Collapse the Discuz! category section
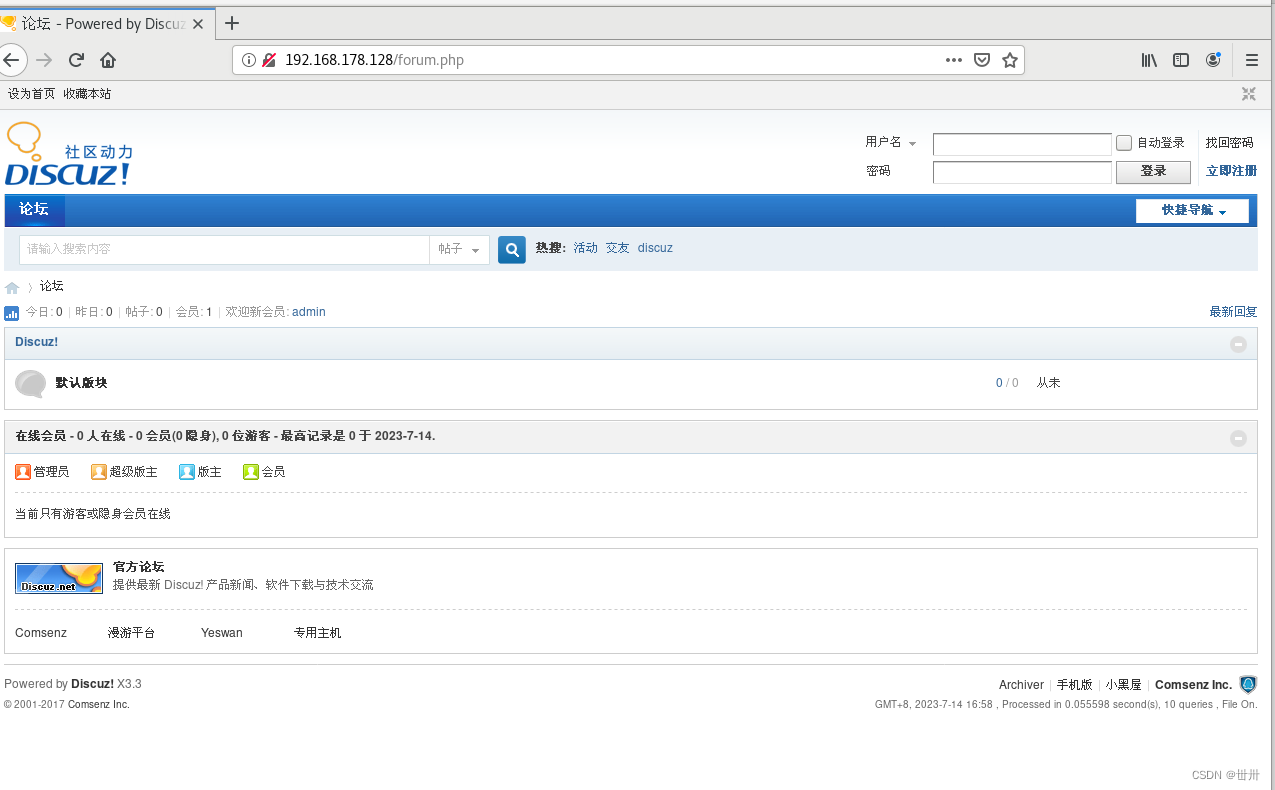The height and width of the screenshot is (790, 1275). pos(1238,343)
